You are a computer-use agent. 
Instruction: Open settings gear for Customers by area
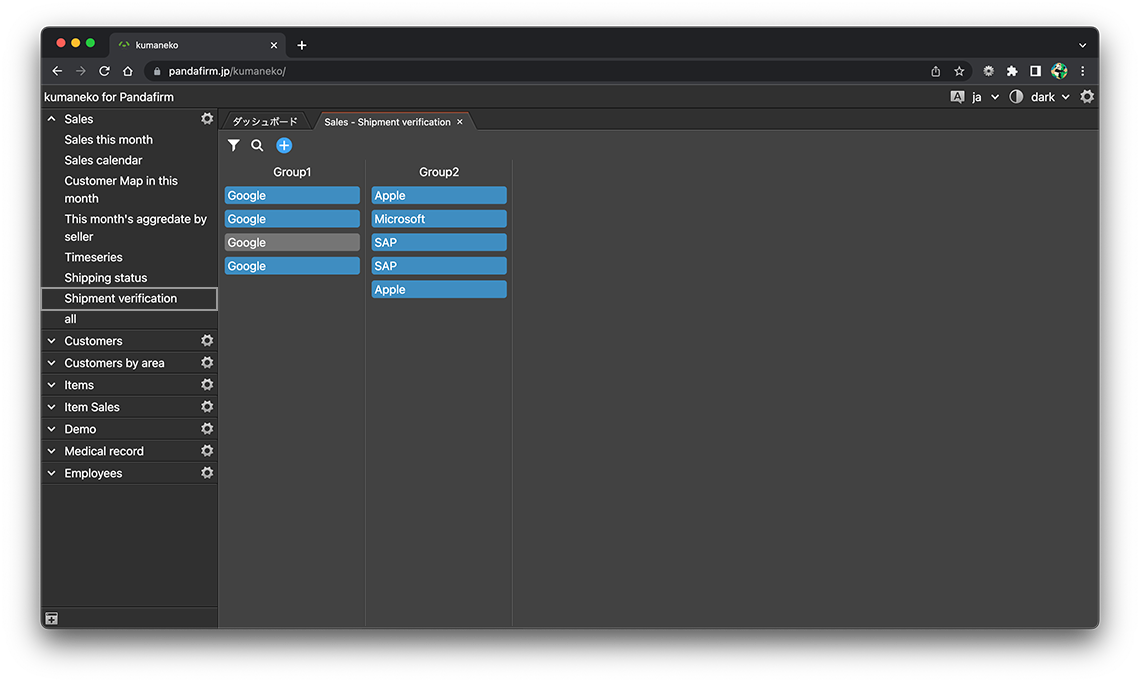coord(207,362)
